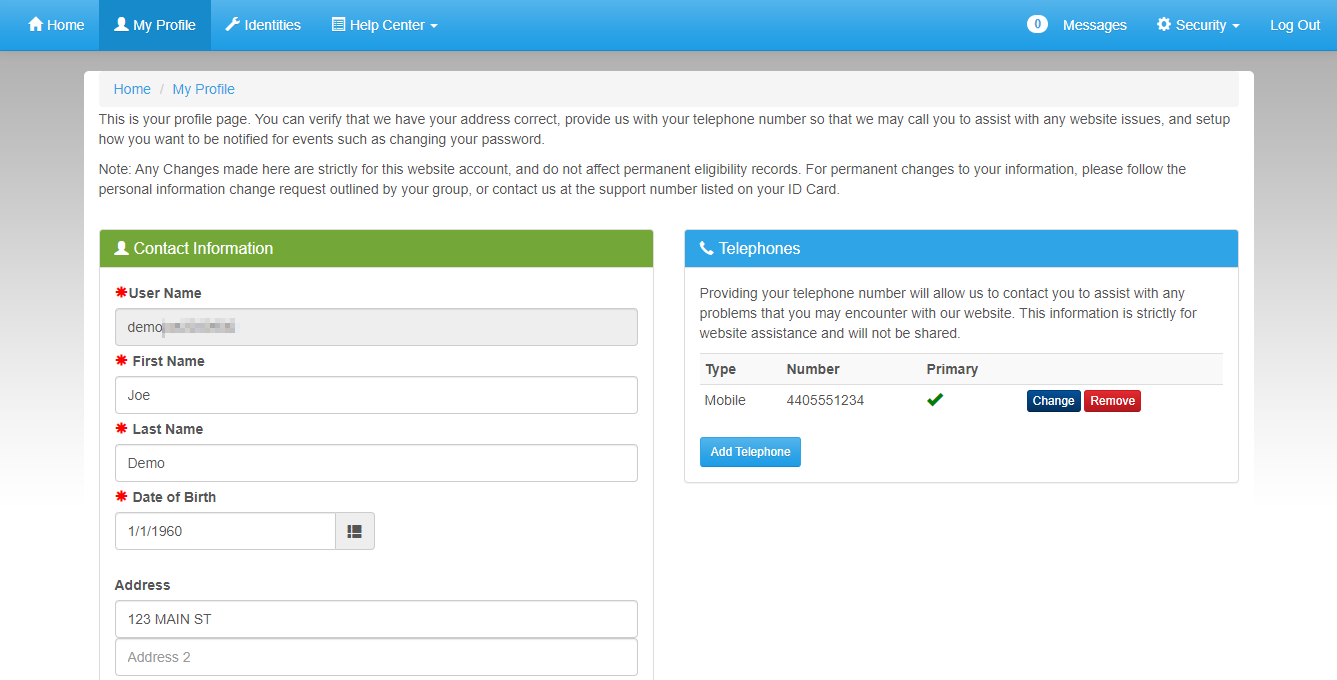Click the list icon beside Help Center
The width and height of the screenshot is (1337, 680).
click(x=338, y=24)
